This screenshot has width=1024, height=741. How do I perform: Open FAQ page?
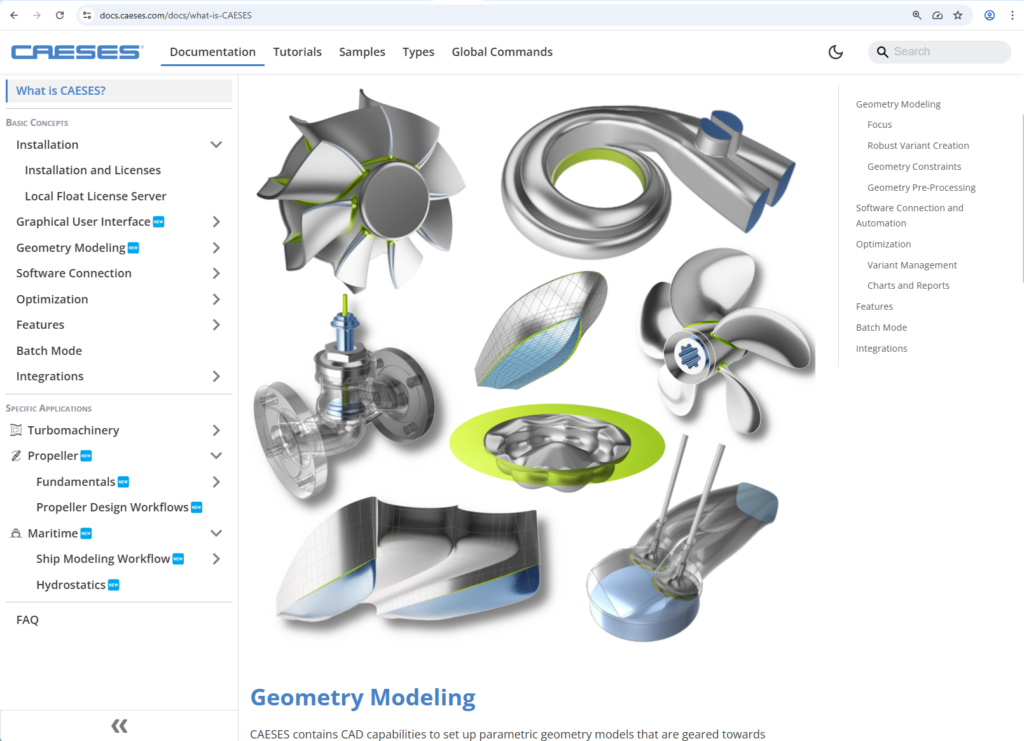pyautogui.click(x=27, y=620)
